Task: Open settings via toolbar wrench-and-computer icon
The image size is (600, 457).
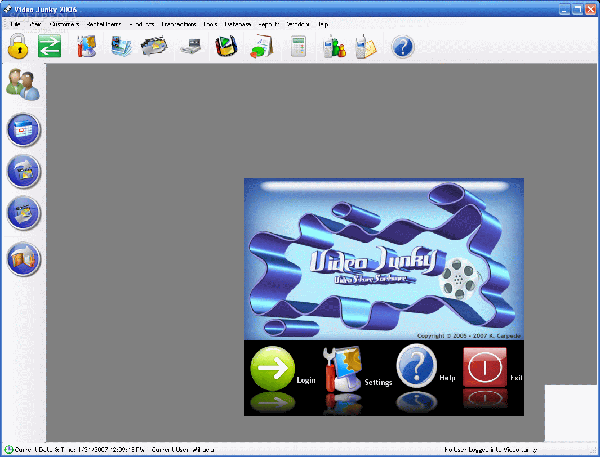Action: coord(86,46)
